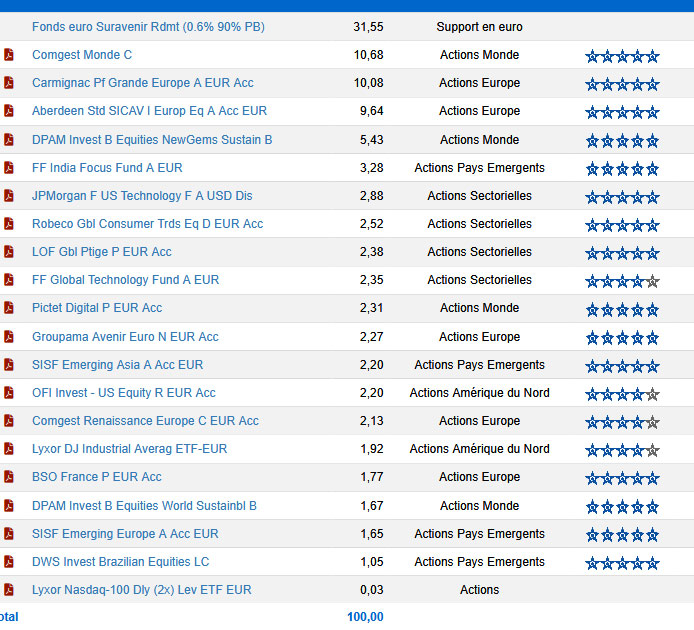694x630 pixels.
Task: Select 'Actions Amérique du Nord' in OFI row
Action: pos(479,393)
